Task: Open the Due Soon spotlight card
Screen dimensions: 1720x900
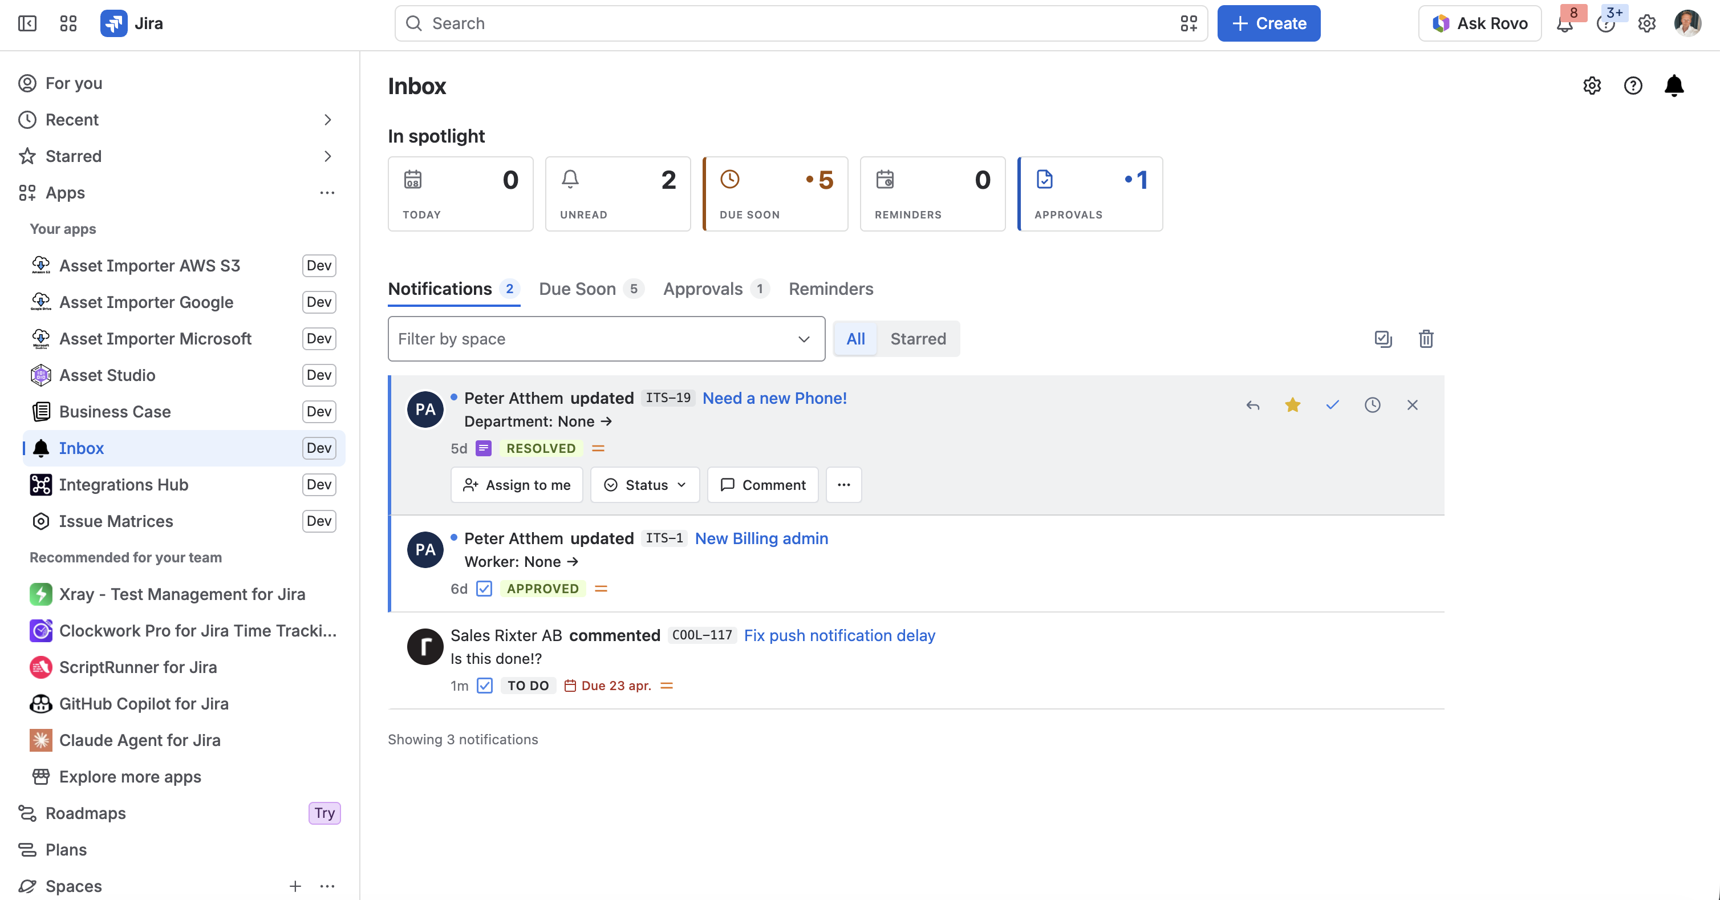Action: pos(776,194)
